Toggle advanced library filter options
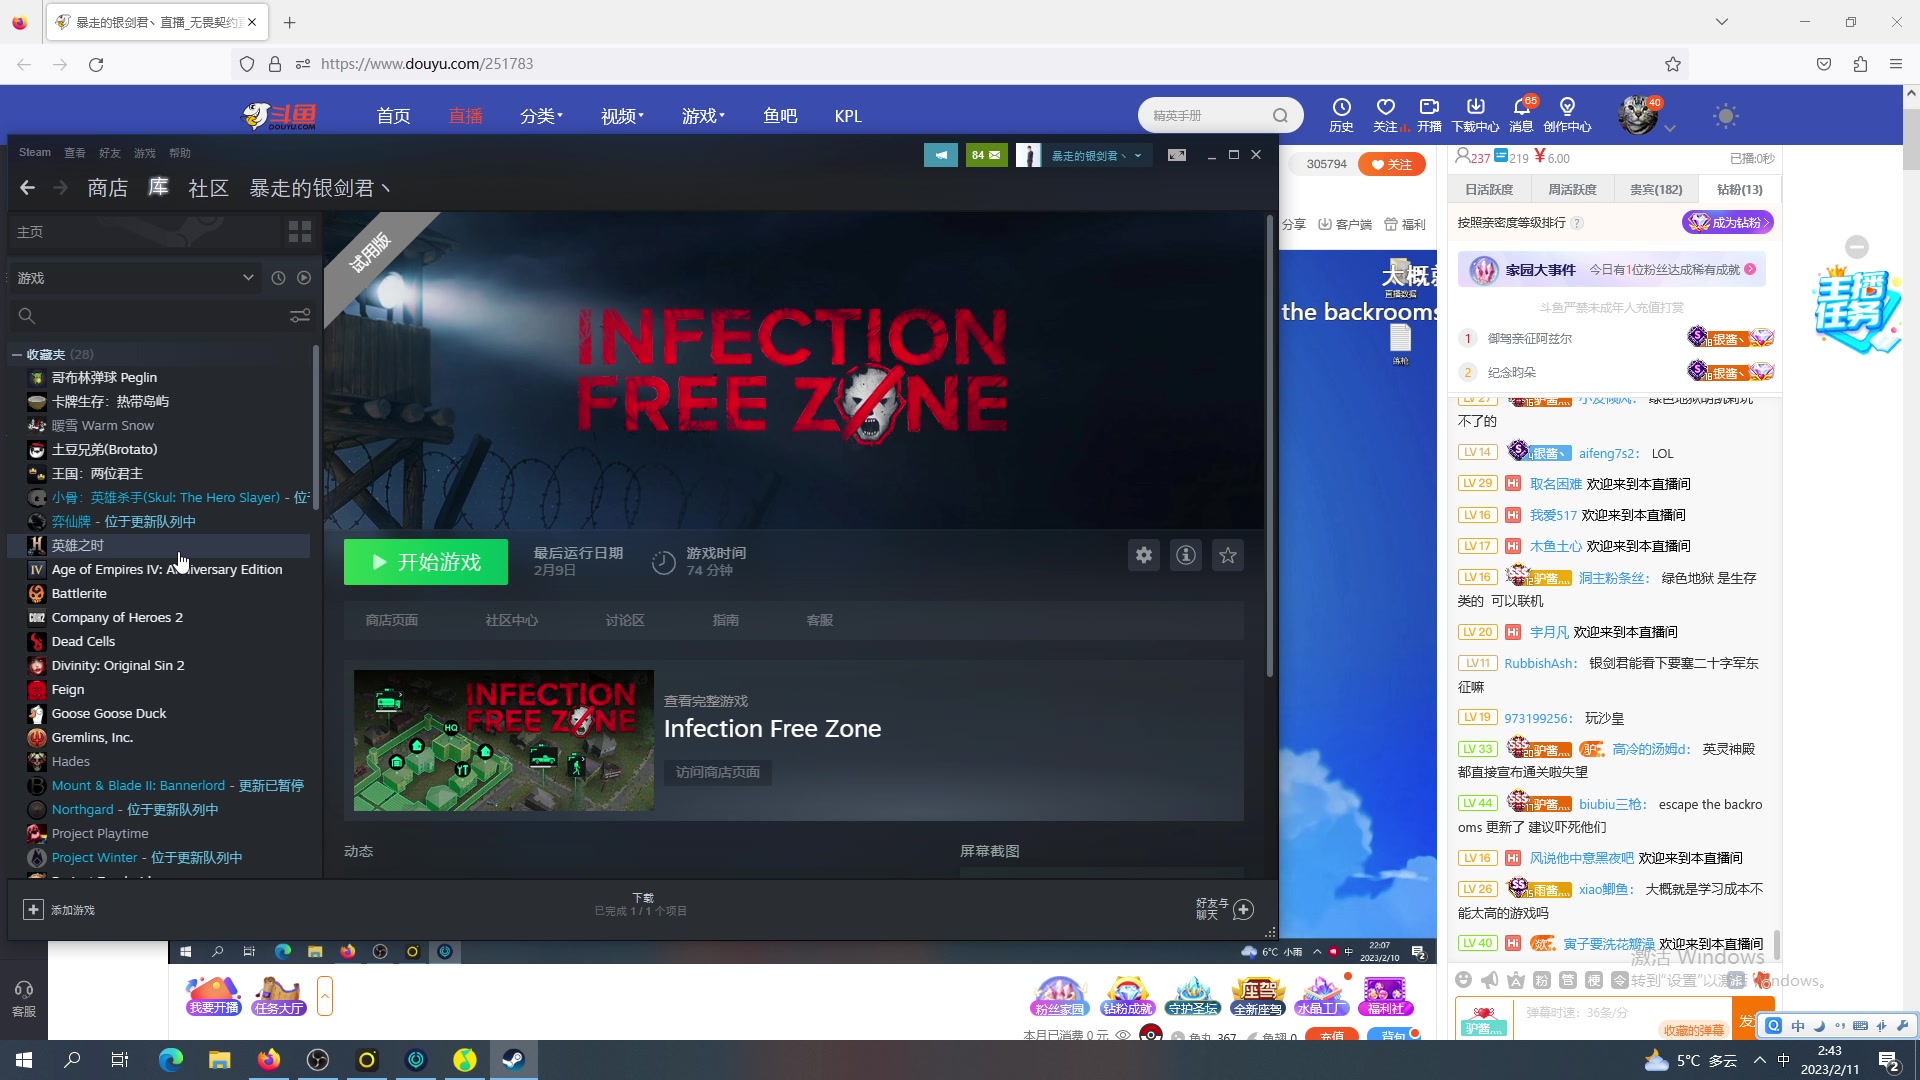Viewport: 1920px width, 1080px height. [x=300, y=316]
